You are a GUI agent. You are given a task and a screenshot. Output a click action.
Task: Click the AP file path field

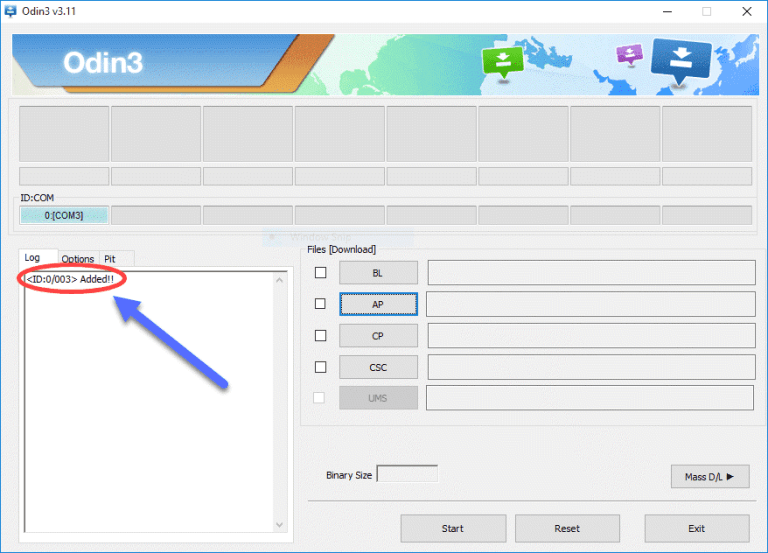[591, 304]
